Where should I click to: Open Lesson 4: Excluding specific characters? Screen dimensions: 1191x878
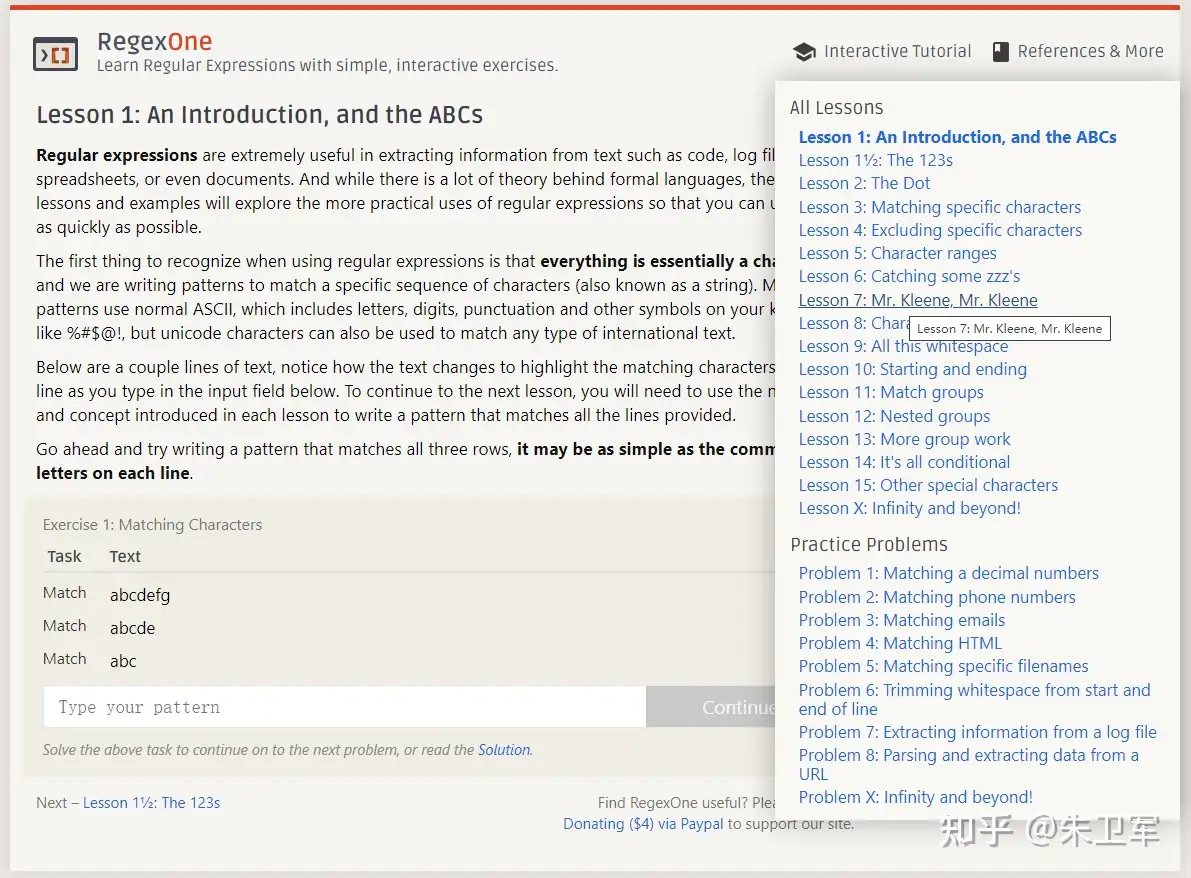click(940, 230)
